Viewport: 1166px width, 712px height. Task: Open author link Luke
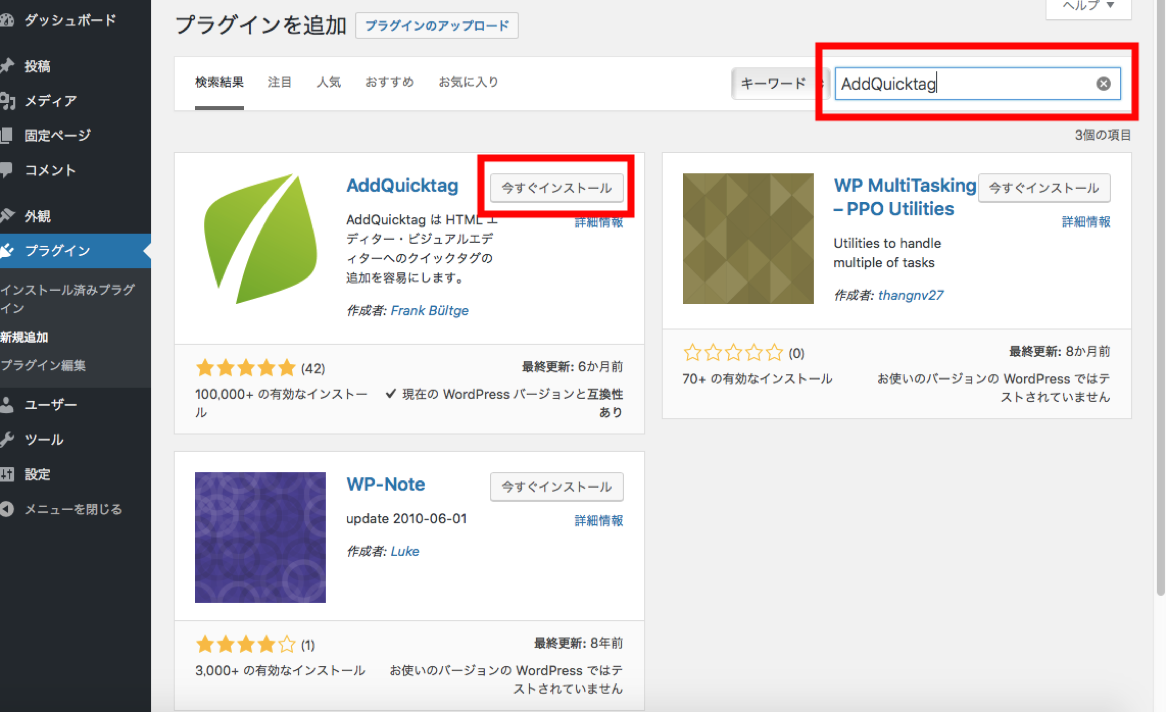pos(405,551)
